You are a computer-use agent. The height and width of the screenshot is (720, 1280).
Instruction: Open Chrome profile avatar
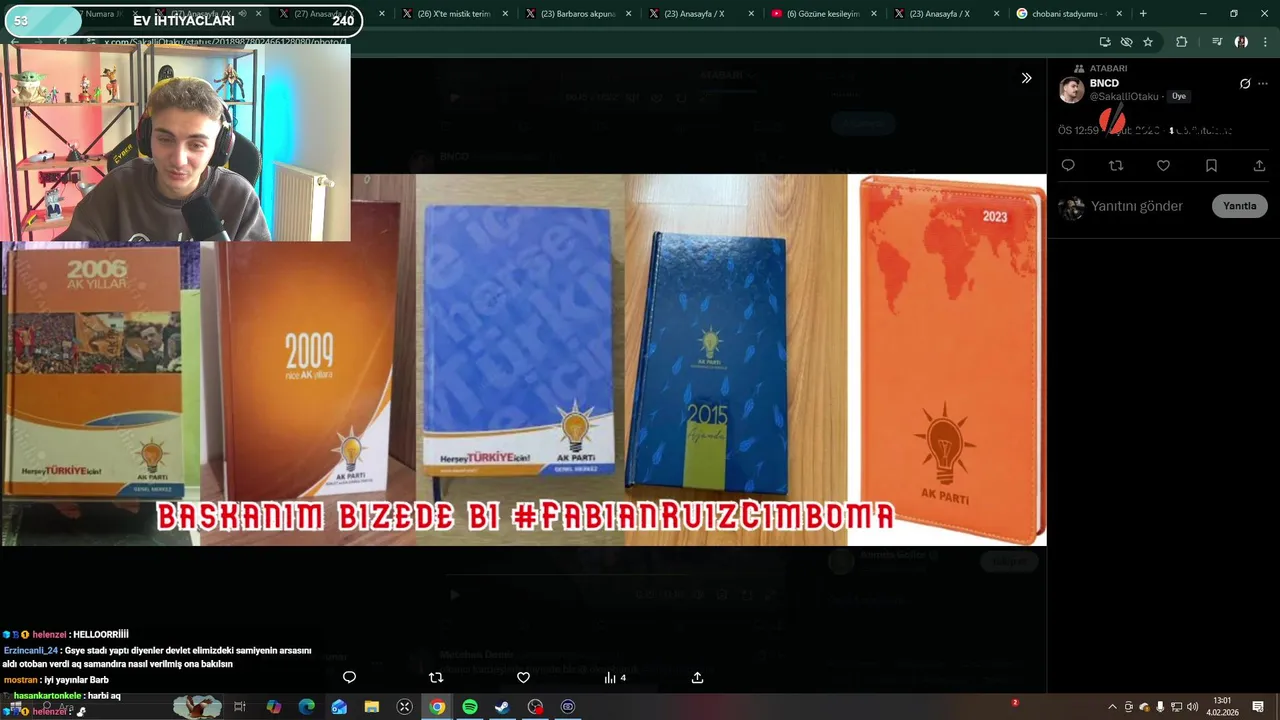[1241, 42]
